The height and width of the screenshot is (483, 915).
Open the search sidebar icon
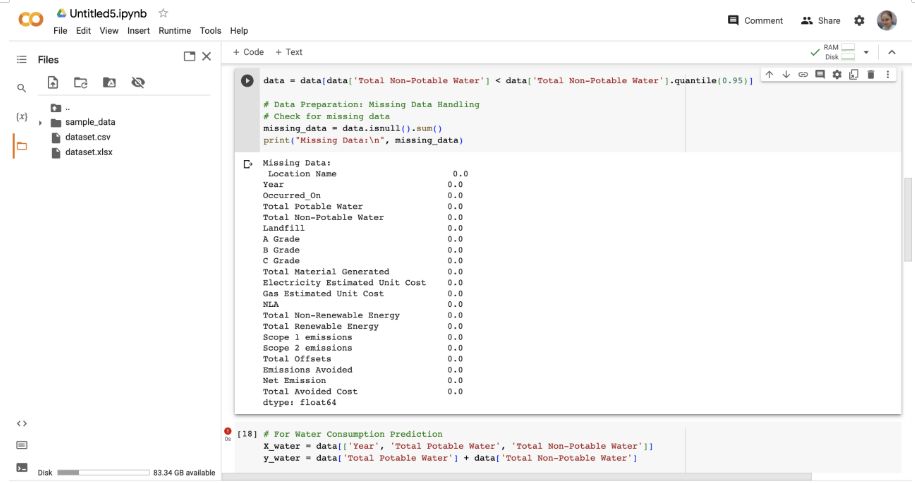point(21,88)
